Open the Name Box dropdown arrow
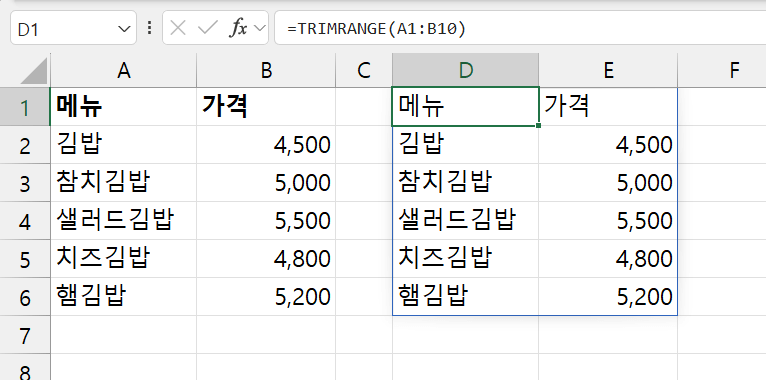This screenshot has width=766, height=380. [124, 29]
